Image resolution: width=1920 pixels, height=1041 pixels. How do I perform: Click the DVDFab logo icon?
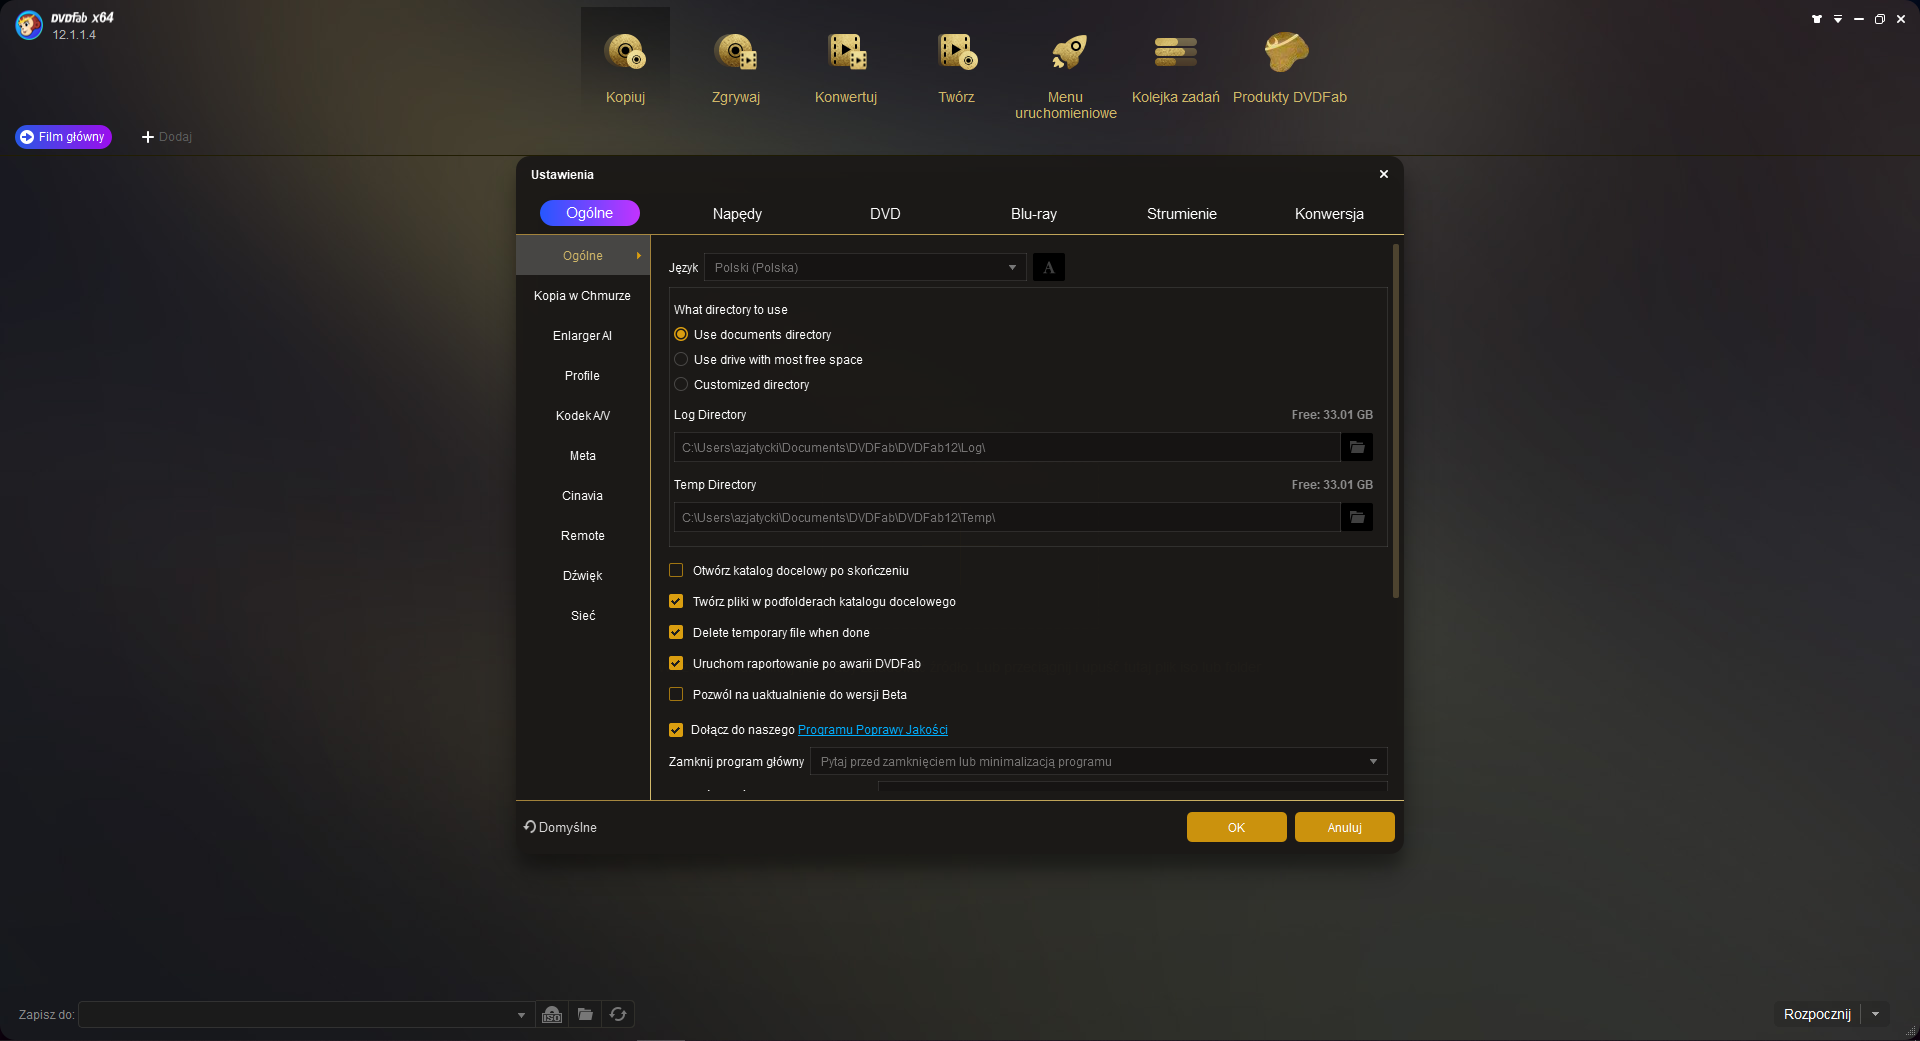pyautogui.click(x=29, y=25)
